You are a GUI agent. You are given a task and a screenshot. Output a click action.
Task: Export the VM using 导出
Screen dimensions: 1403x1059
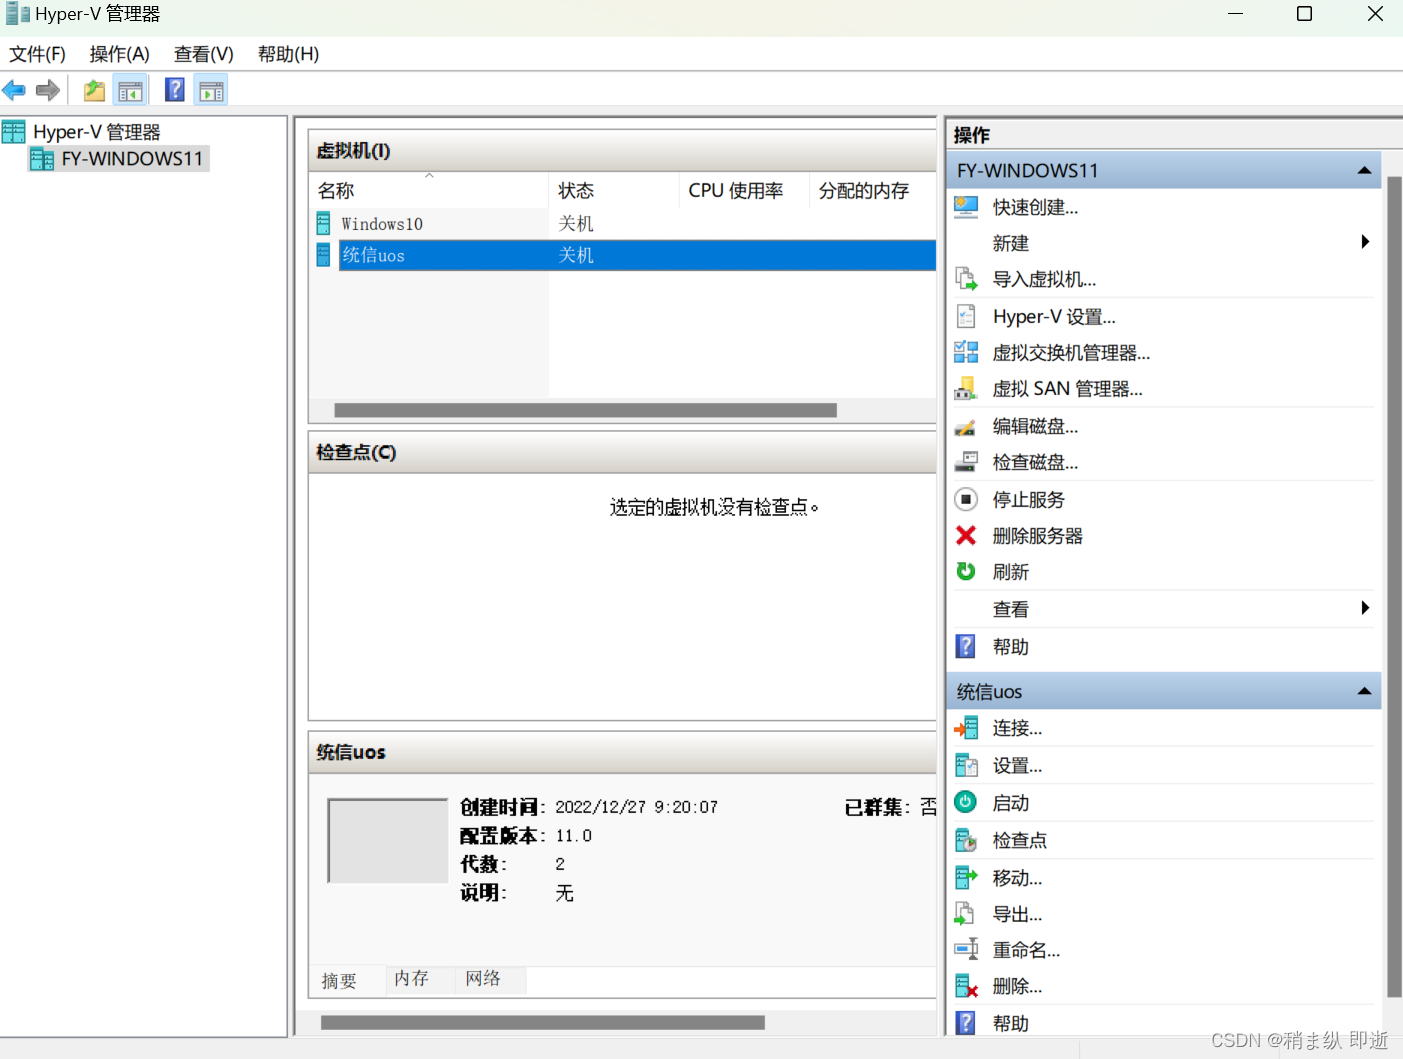pos(966,913)
